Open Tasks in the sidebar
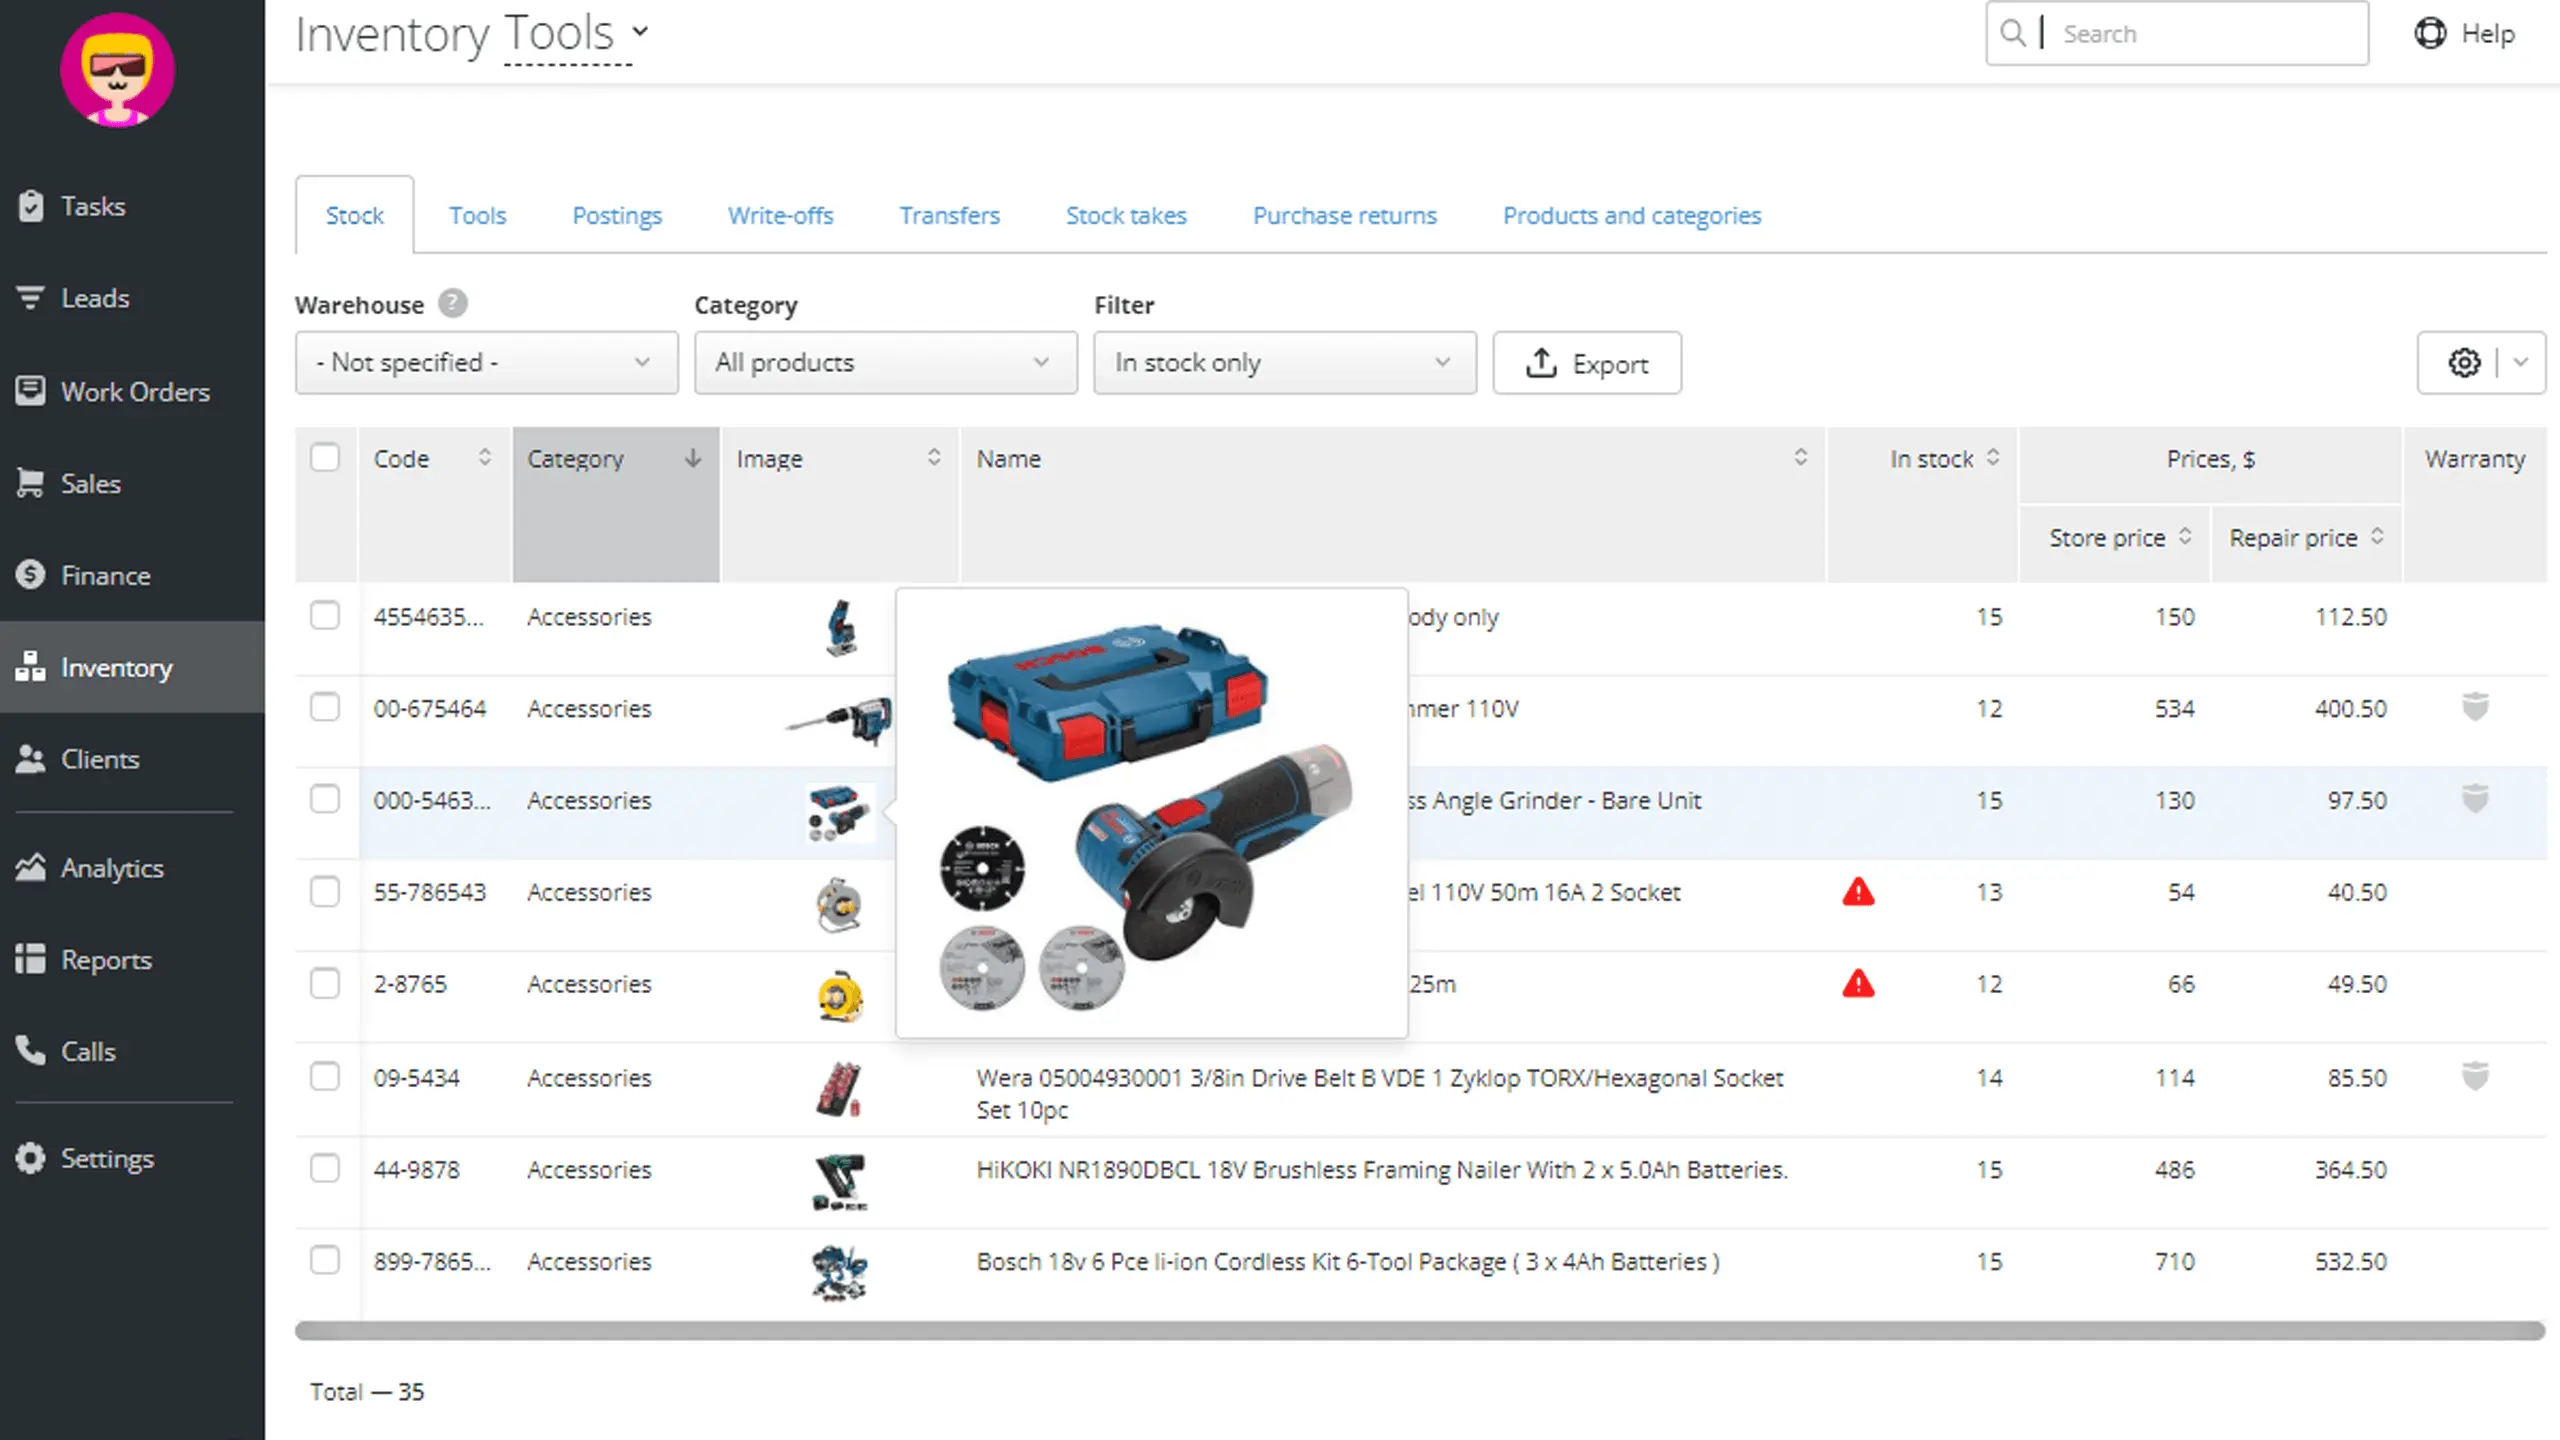 [x=72, y=206]
